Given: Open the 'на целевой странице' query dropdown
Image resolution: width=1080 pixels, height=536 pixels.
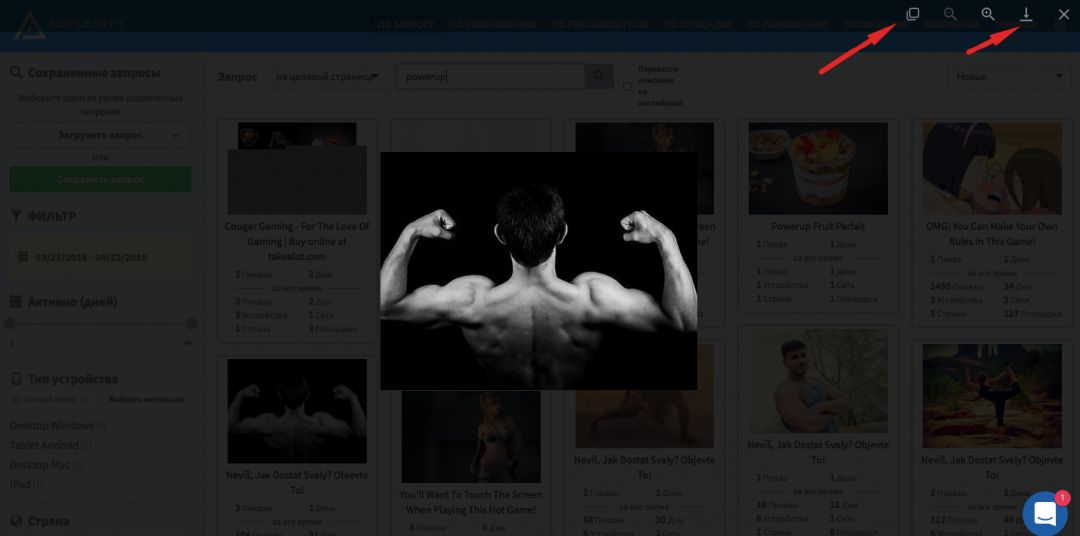Looking at the screenshot, I should tap(326, 76).
